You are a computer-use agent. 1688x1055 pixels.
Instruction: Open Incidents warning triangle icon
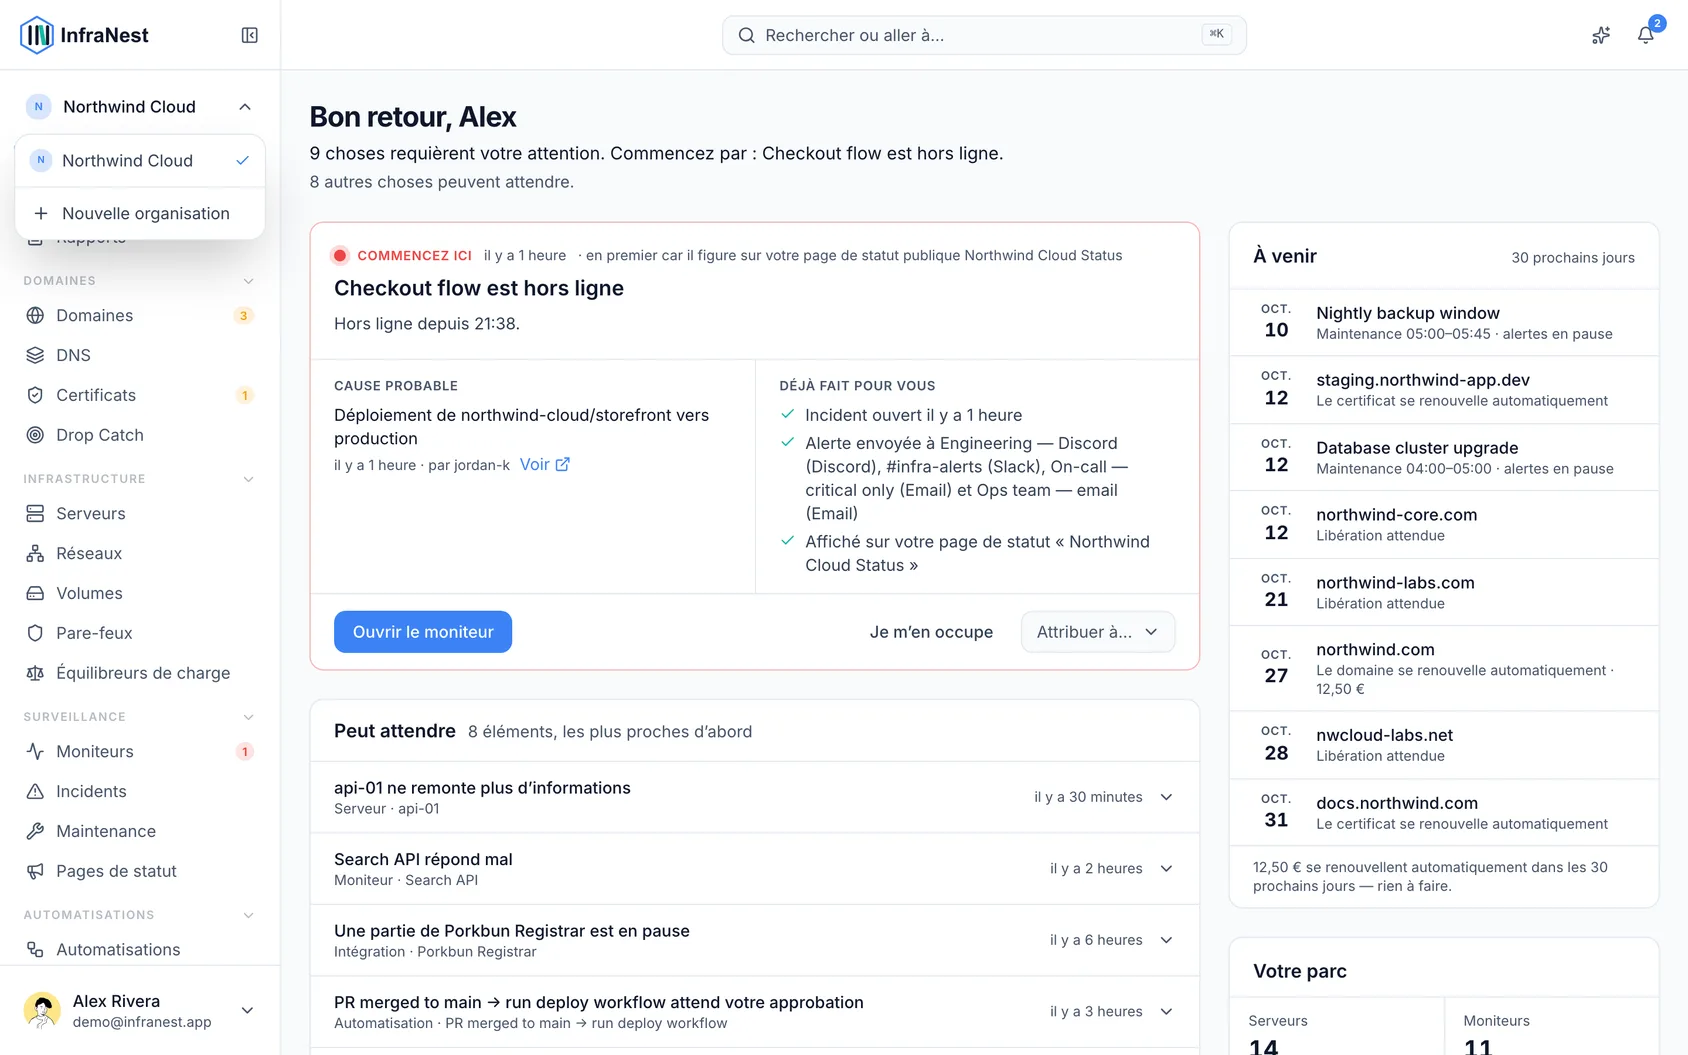pyautogui.click(x=35, y=791)
